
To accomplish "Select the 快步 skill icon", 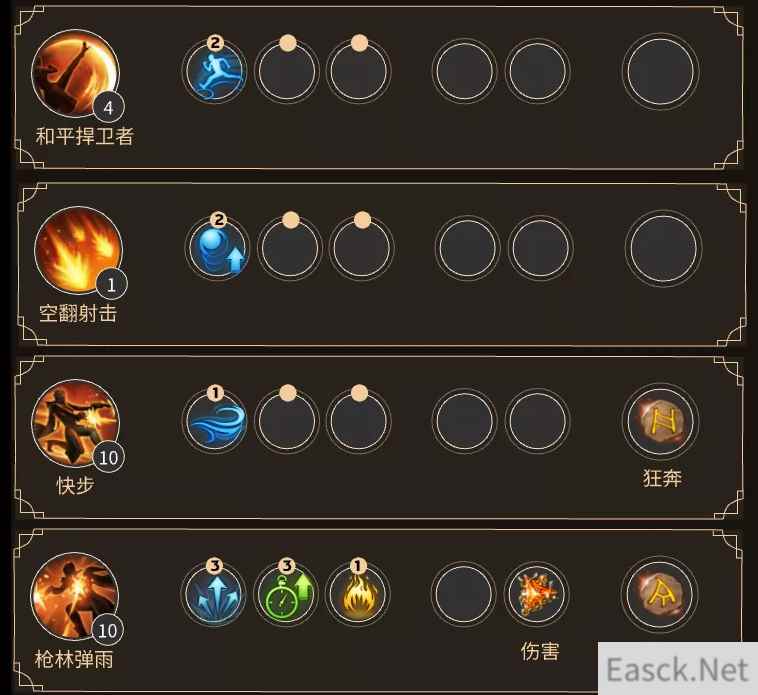I will (75, 423).
